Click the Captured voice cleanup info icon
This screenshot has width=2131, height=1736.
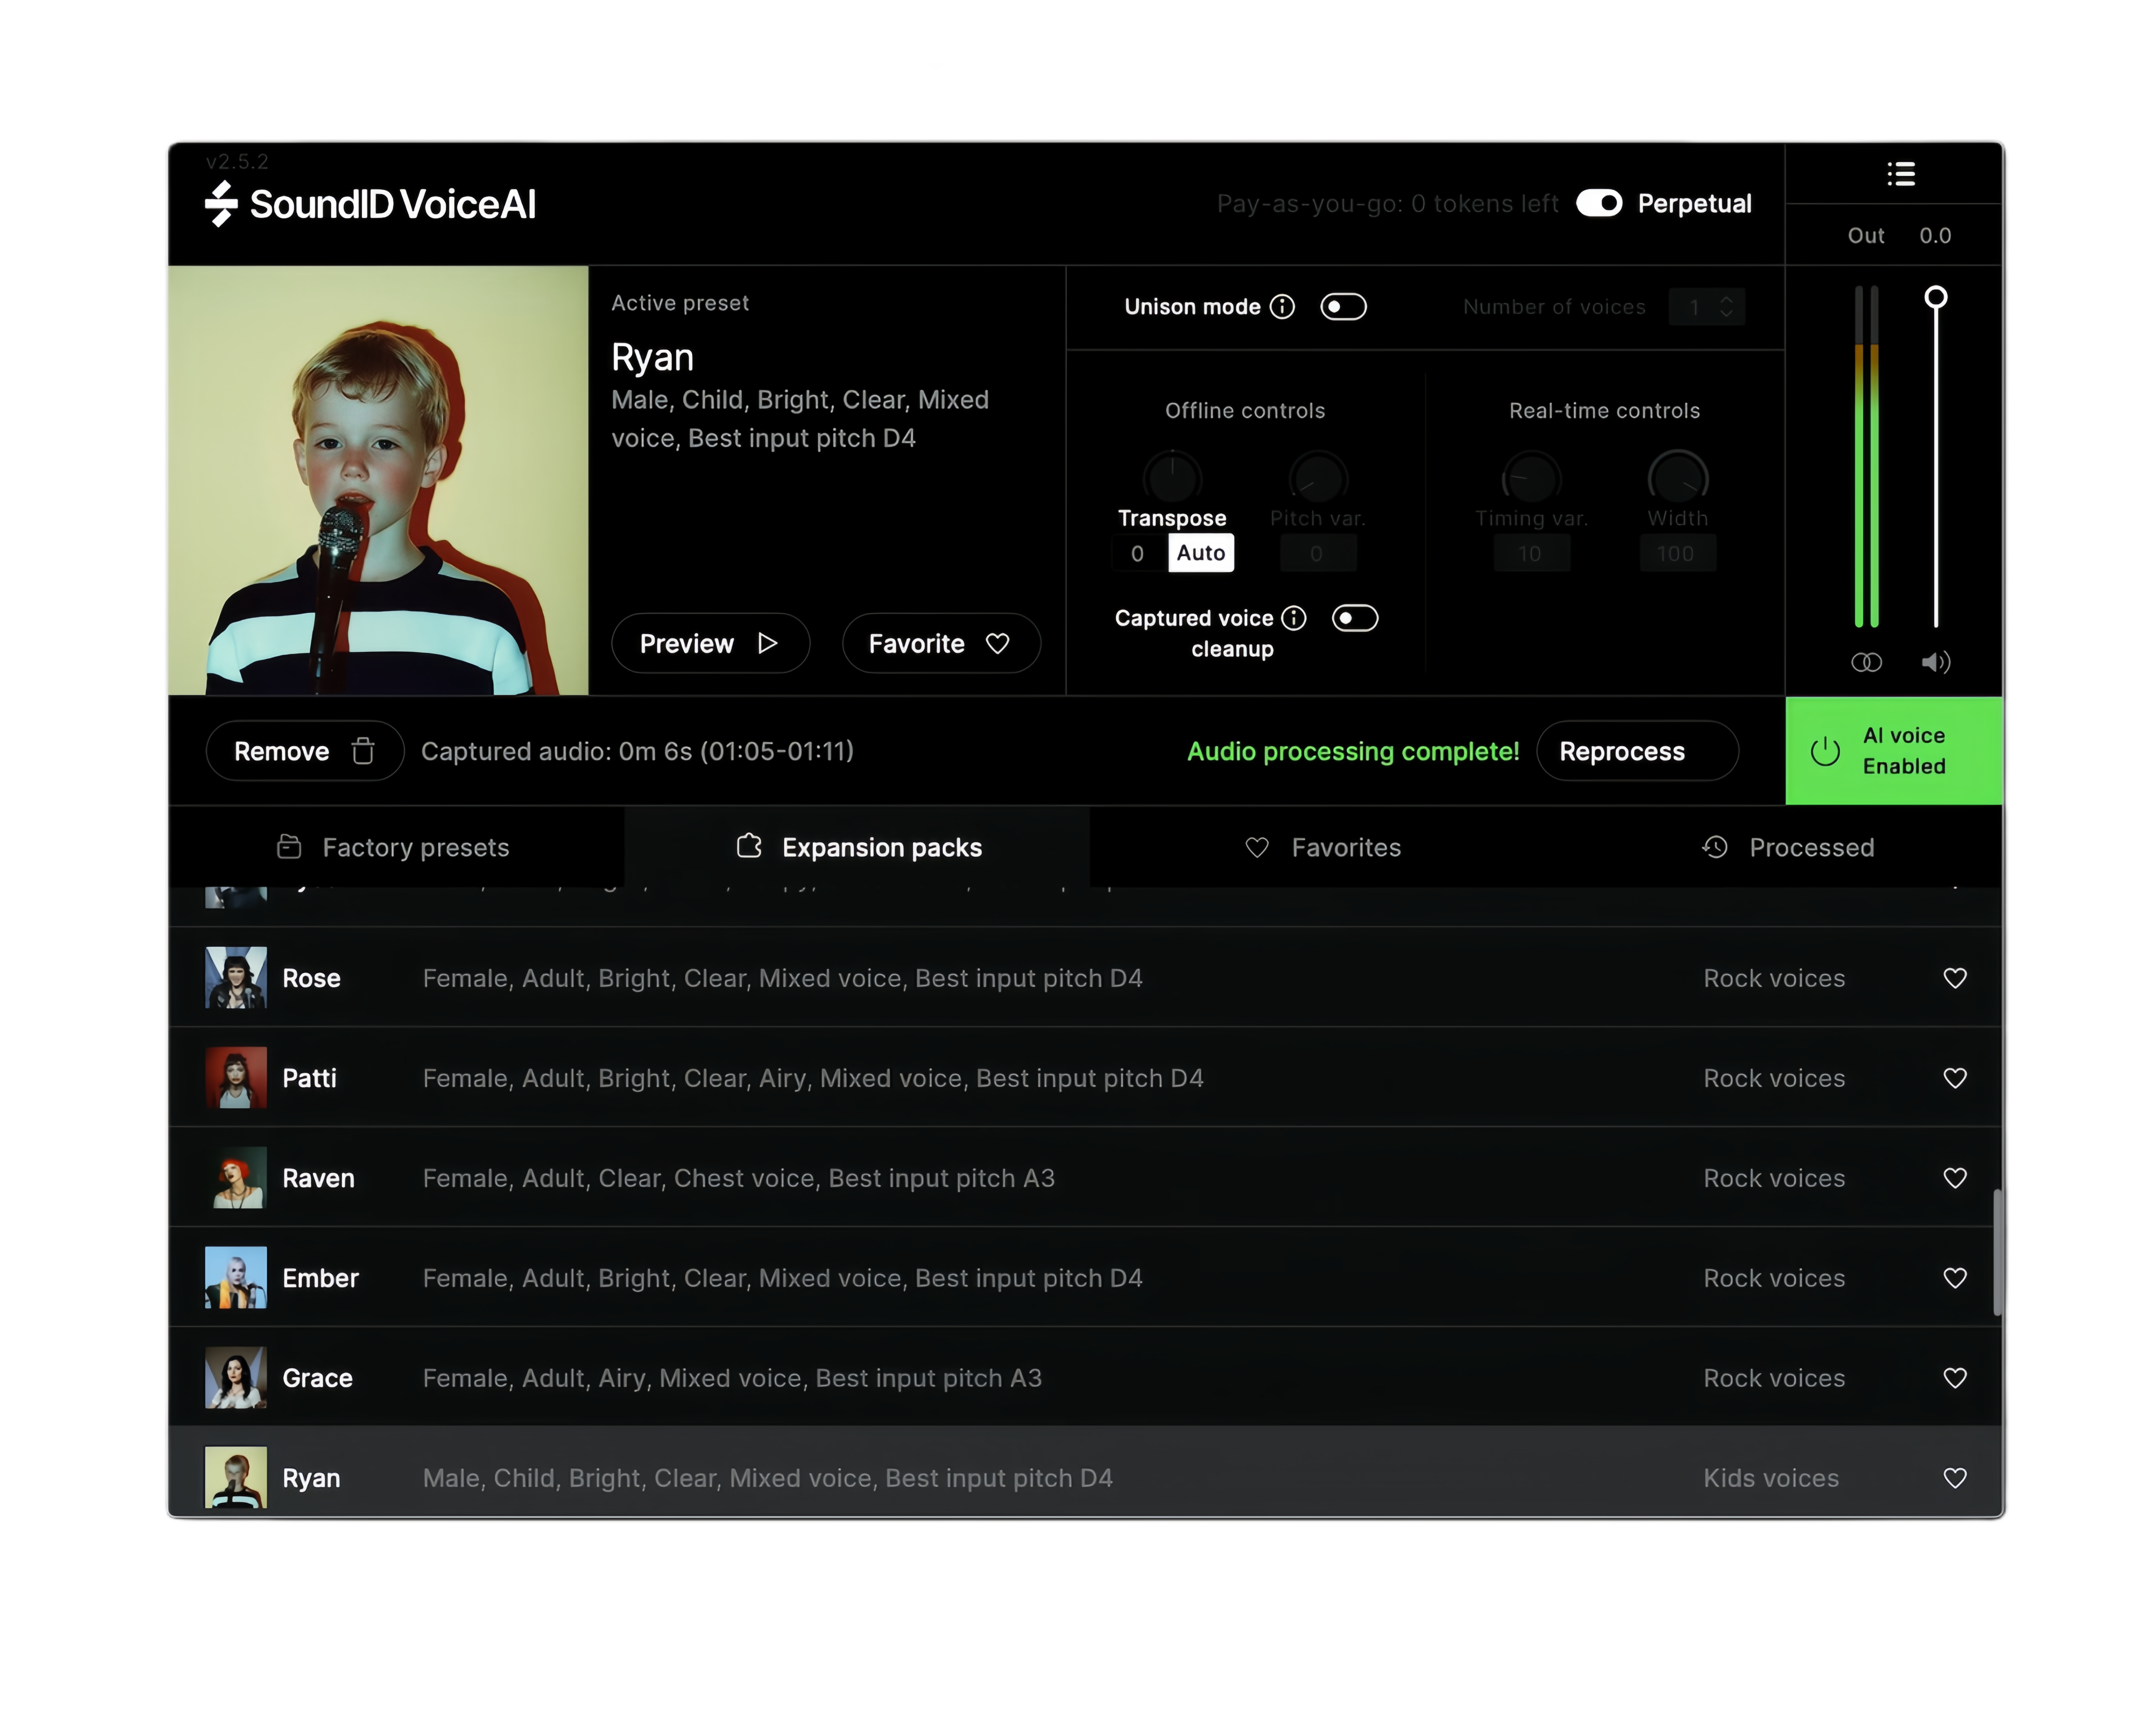[x=1294, y=618]
